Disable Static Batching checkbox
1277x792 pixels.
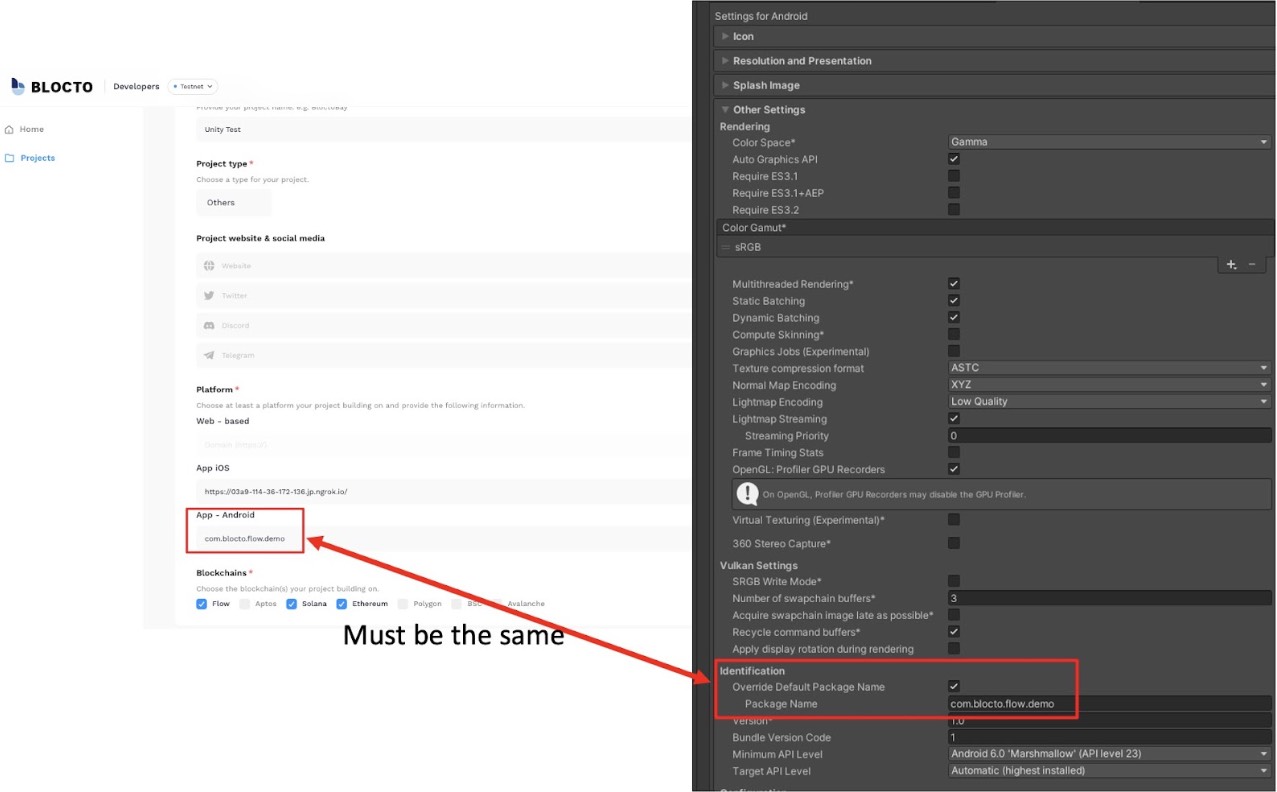(x=954, y=301)
